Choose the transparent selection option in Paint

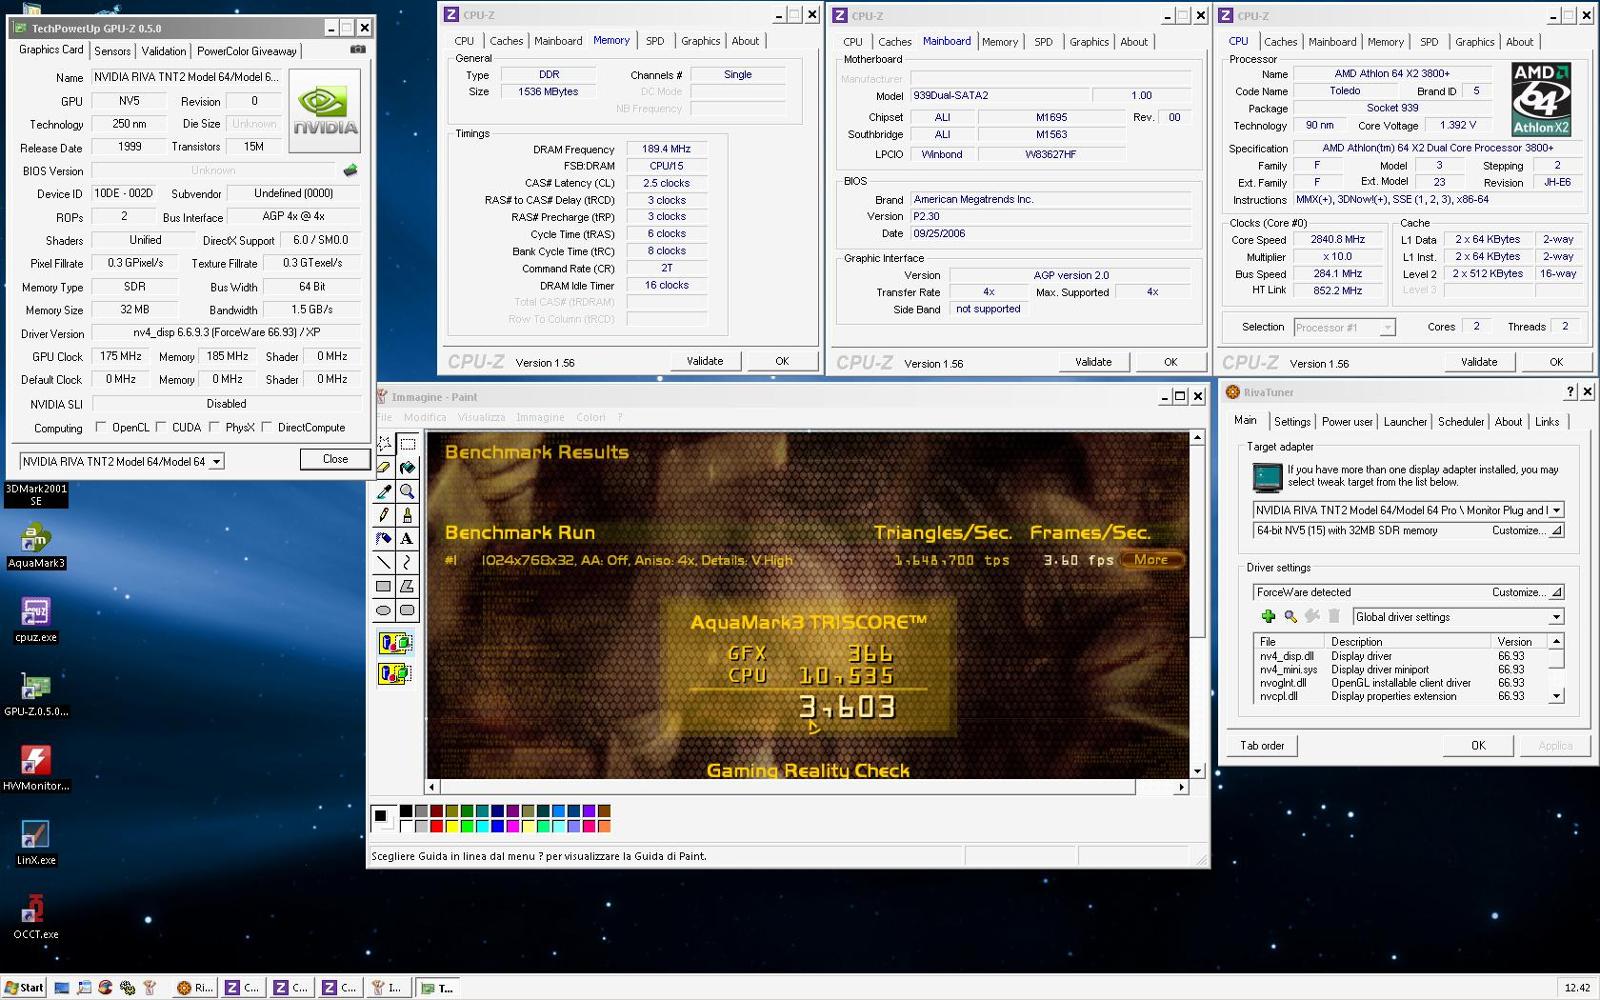click(395, 674)
